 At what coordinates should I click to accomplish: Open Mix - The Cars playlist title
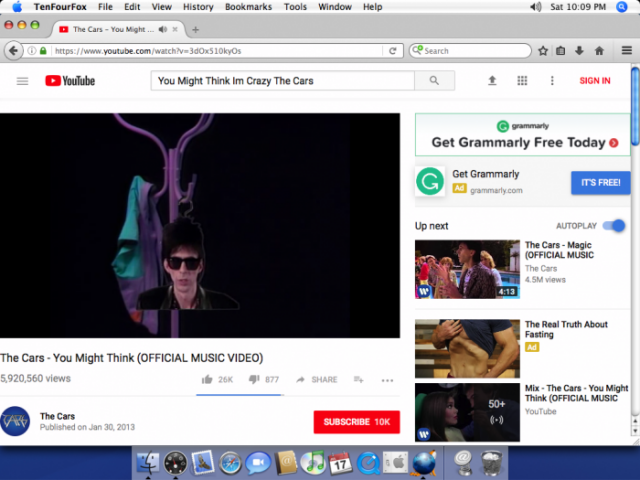(576, 393)
